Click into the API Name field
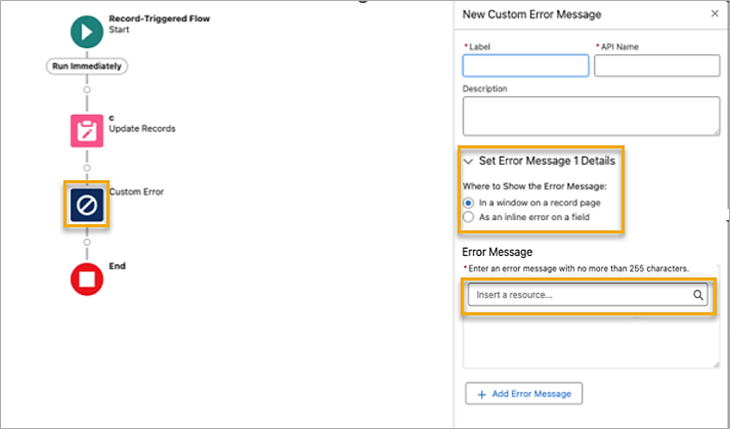The image size is (730, 429). pyautogui.click(x=656, y=66)
